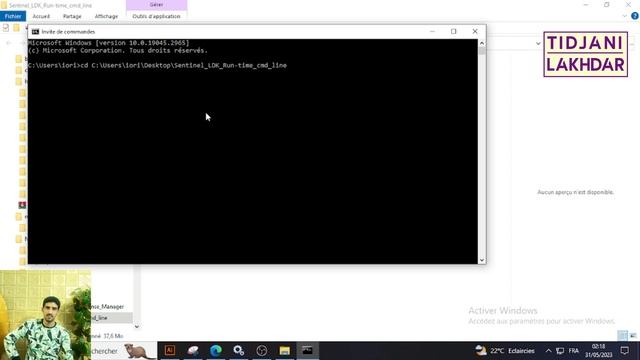
Task: Click the command prompt title bar icon
Action: [x=36, y=31]
